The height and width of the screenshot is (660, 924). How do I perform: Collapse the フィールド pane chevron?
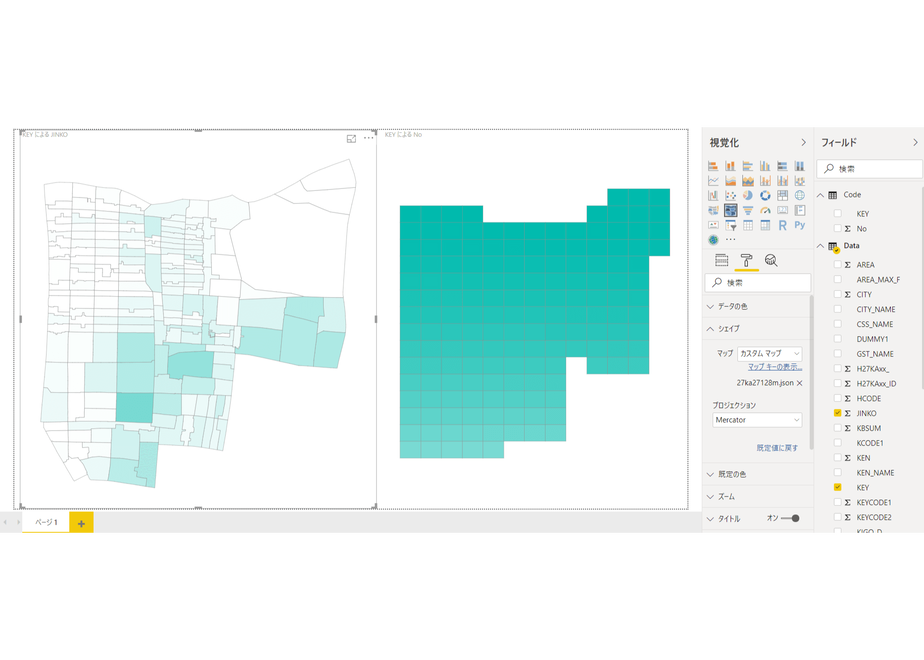915,143
